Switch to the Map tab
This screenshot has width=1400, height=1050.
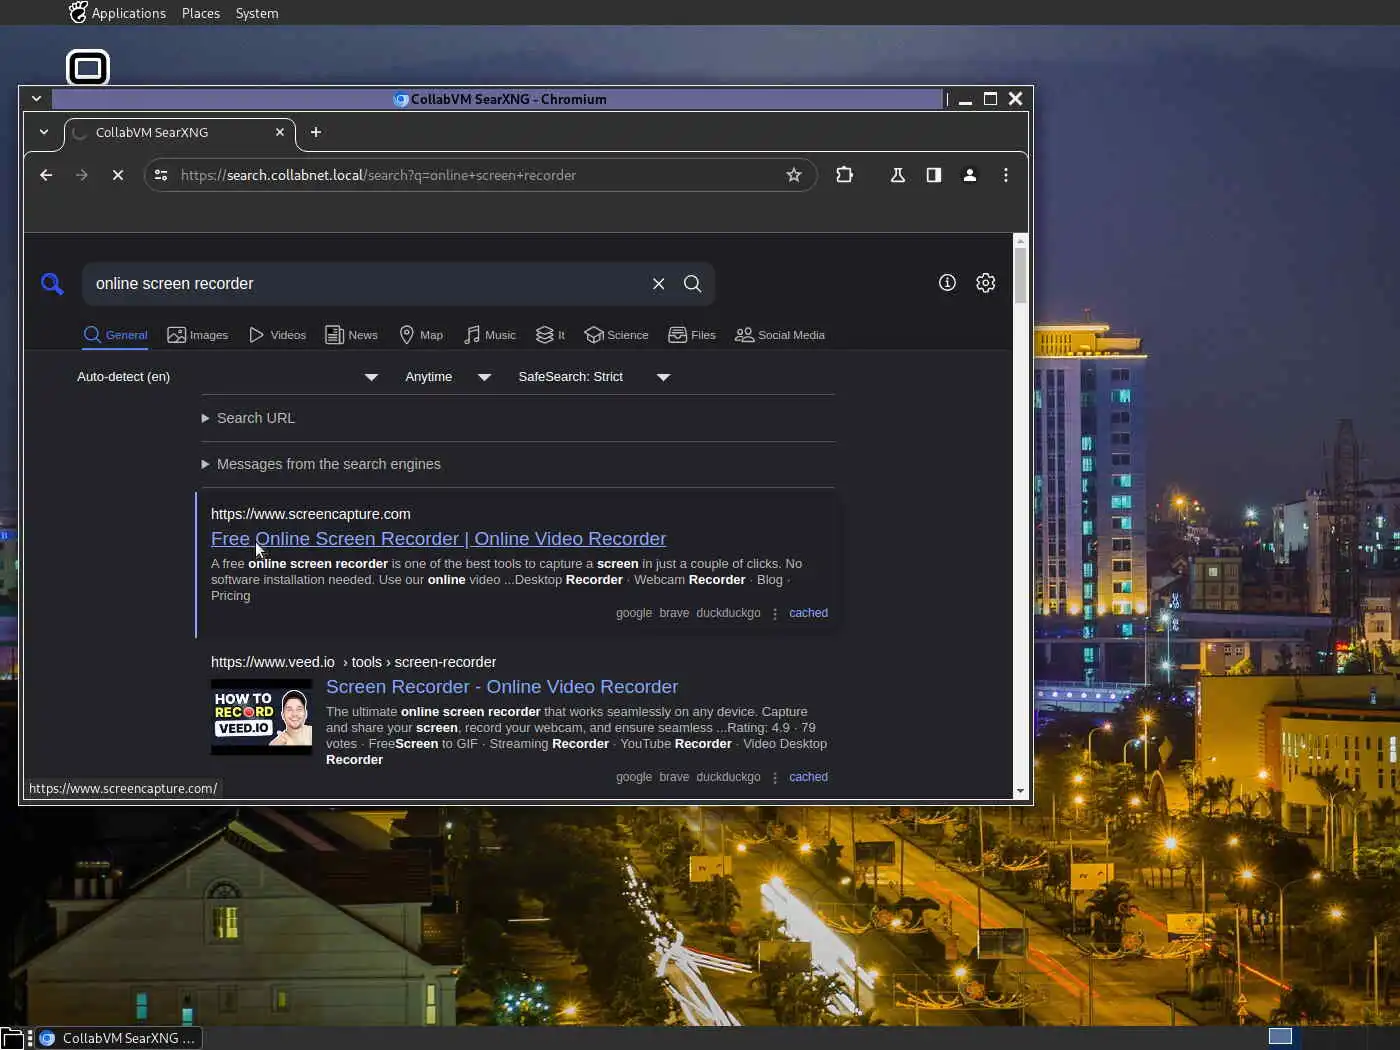click(x=421, y=335)
